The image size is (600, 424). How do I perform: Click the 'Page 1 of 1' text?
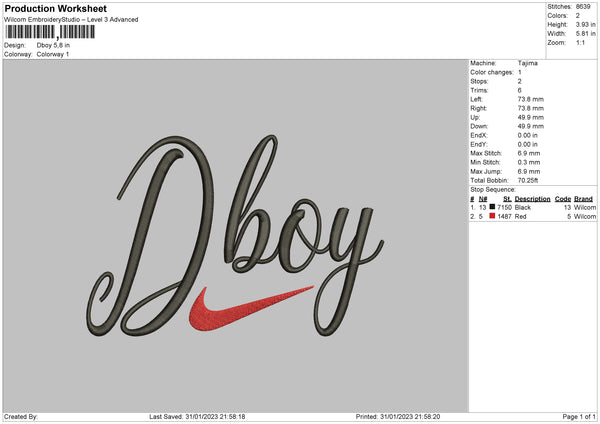pos(579,417)
